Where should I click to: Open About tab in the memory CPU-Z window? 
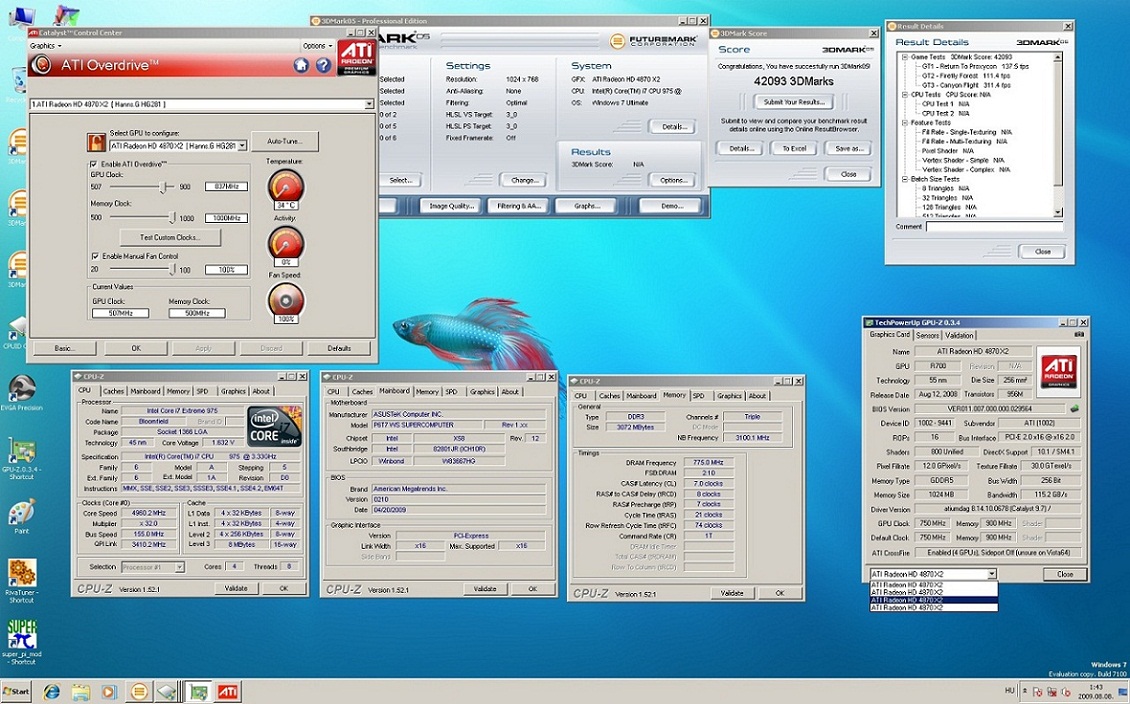pos(757,396)
